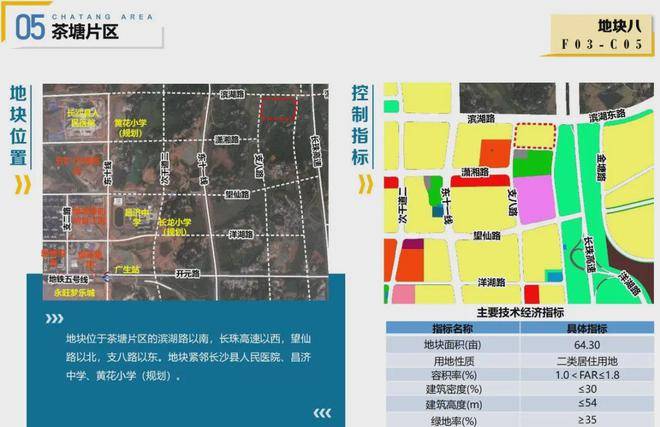Click the value 二类居住用地
This screenshot has width=660, height=427.
[587, 360]
